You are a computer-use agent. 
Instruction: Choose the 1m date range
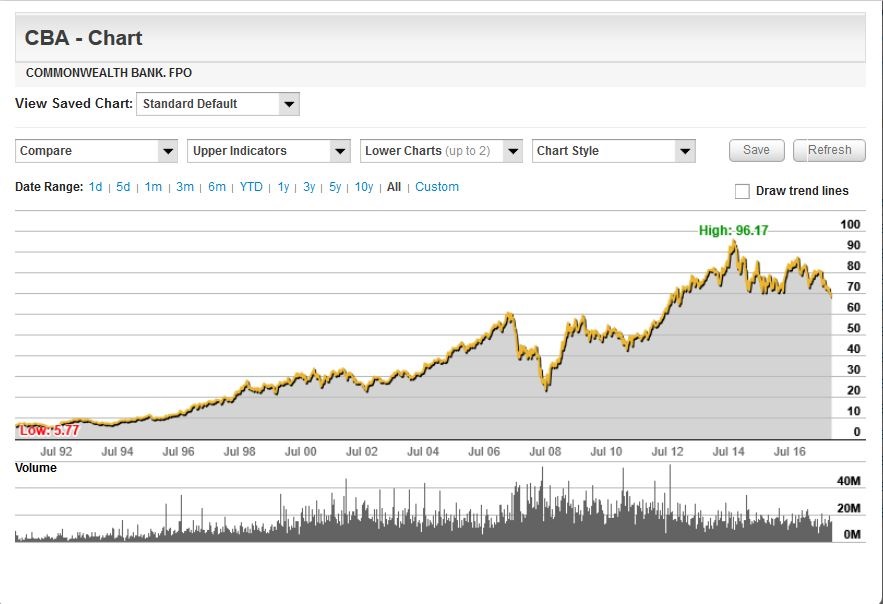(153, 187)
